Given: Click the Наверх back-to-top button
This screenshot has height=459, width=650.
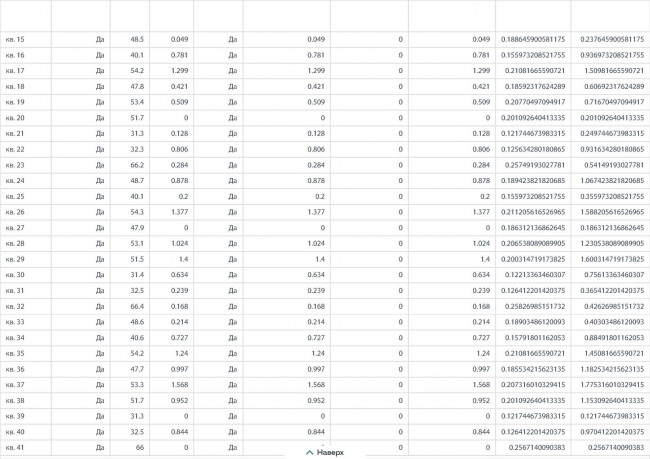Looking at the screenshot, I should (x=325, y=452).
